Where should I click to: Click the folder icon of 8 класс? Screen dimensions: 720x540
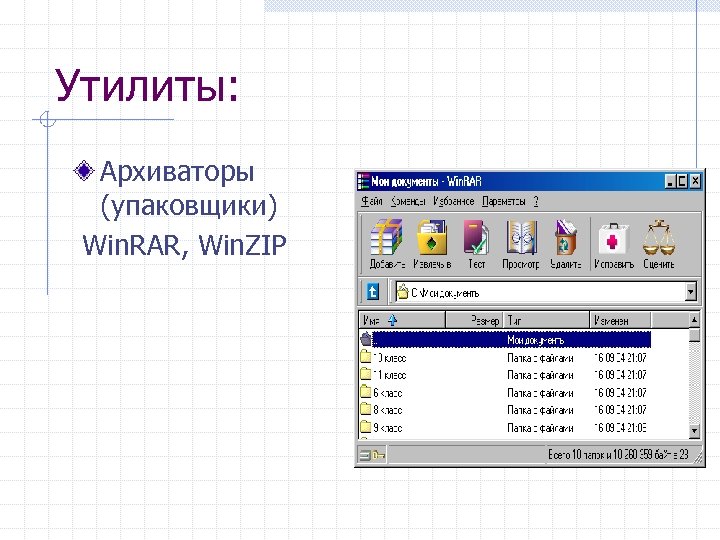click(366, 409)
